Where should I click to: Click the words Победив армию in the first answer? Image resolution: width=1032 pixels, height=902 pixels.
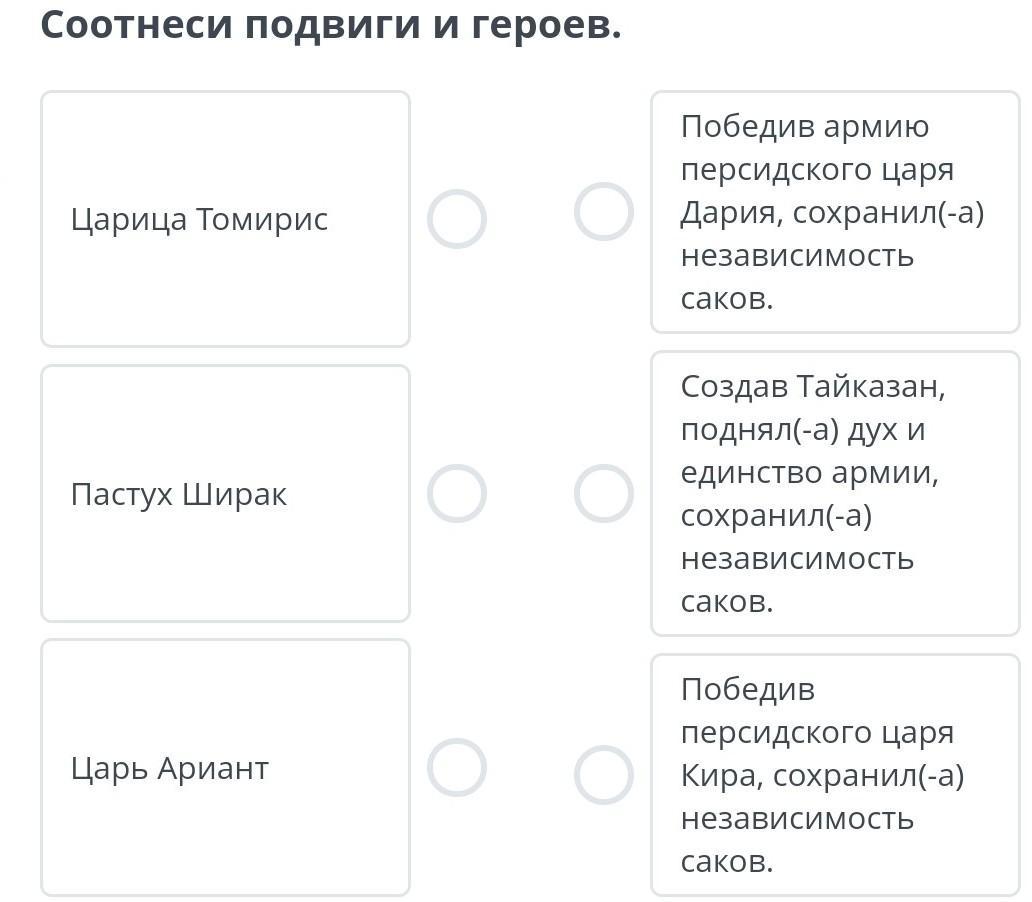point(804,127)
